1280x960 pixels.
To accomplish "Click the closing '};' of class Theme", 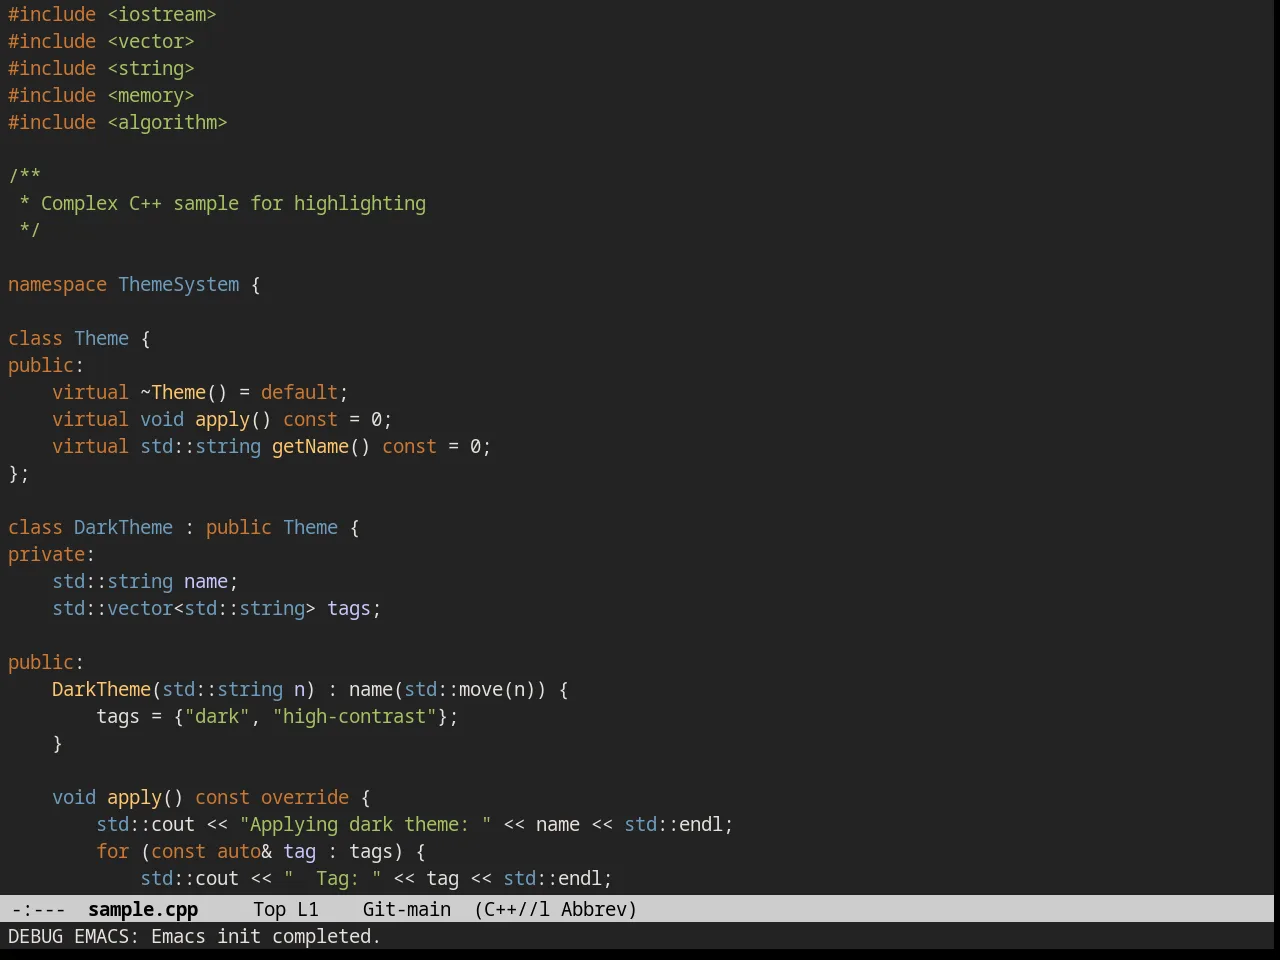I will [19, 473].
